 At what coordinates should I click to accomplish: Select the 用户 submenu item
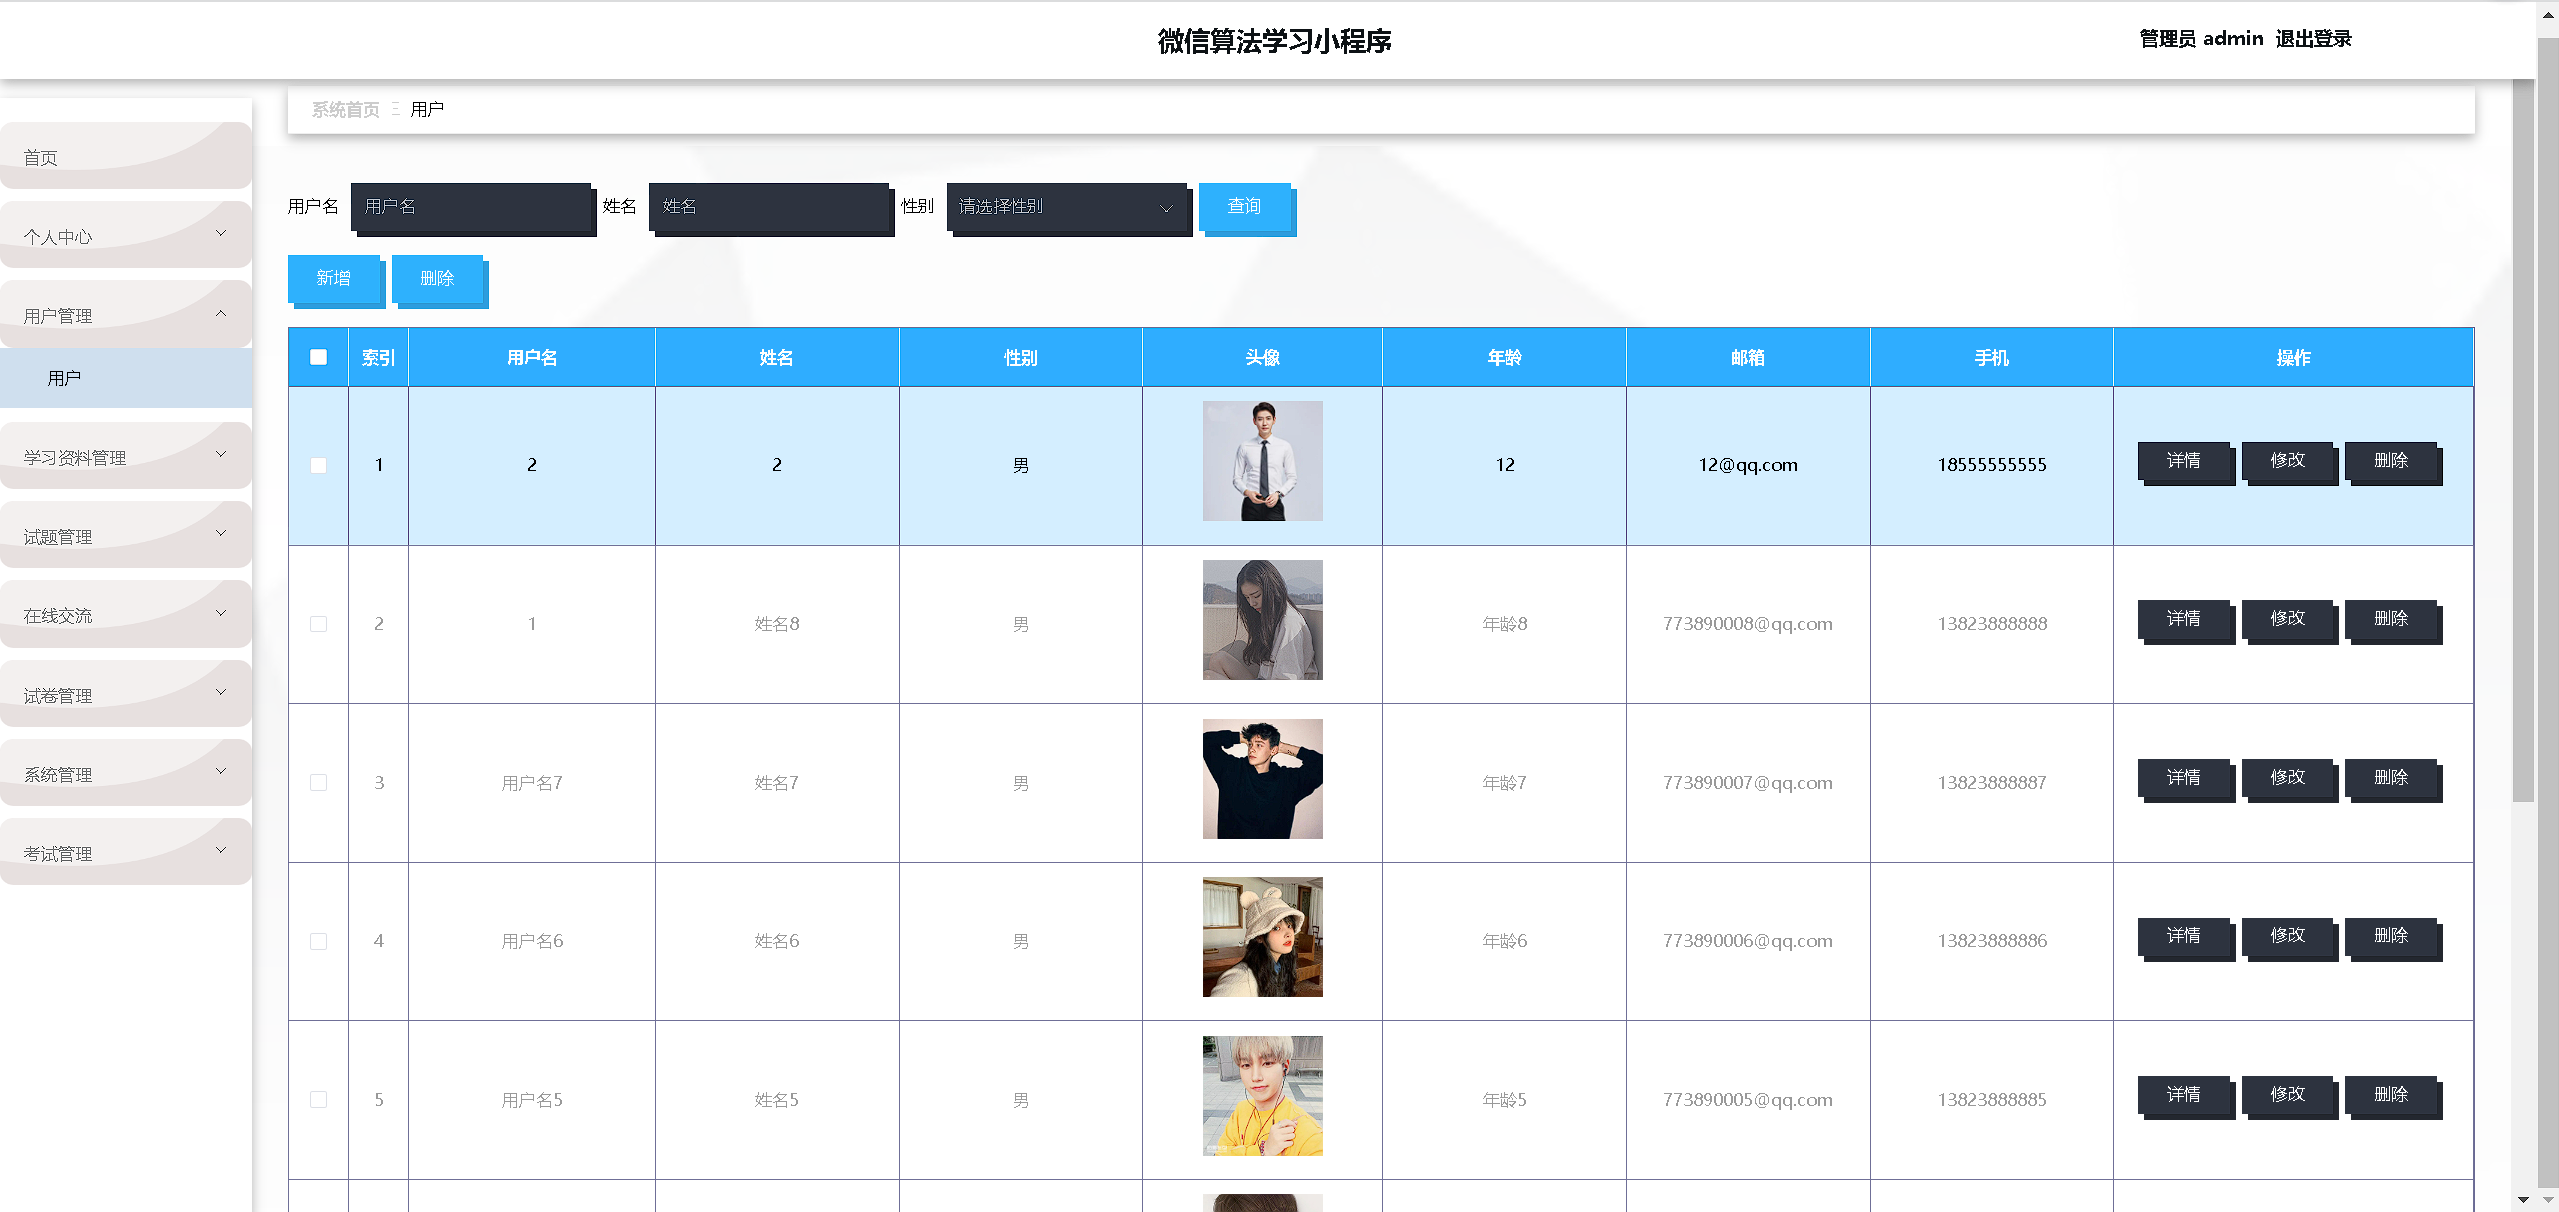(x=126, y=378)
